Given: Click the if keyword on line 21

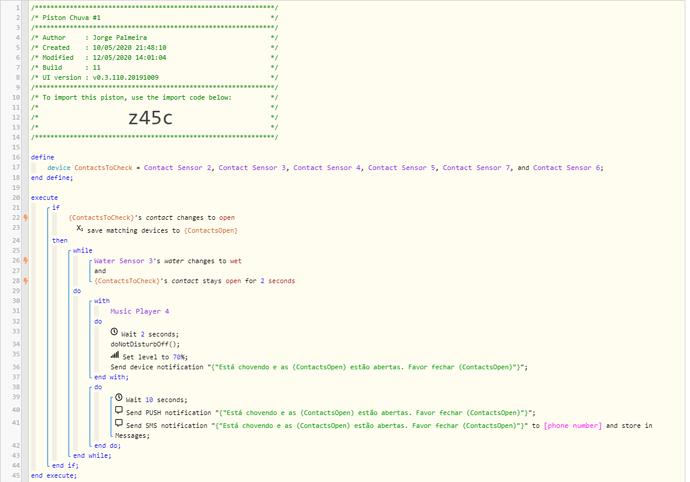Looking at the screenshot, I should 56,207.
